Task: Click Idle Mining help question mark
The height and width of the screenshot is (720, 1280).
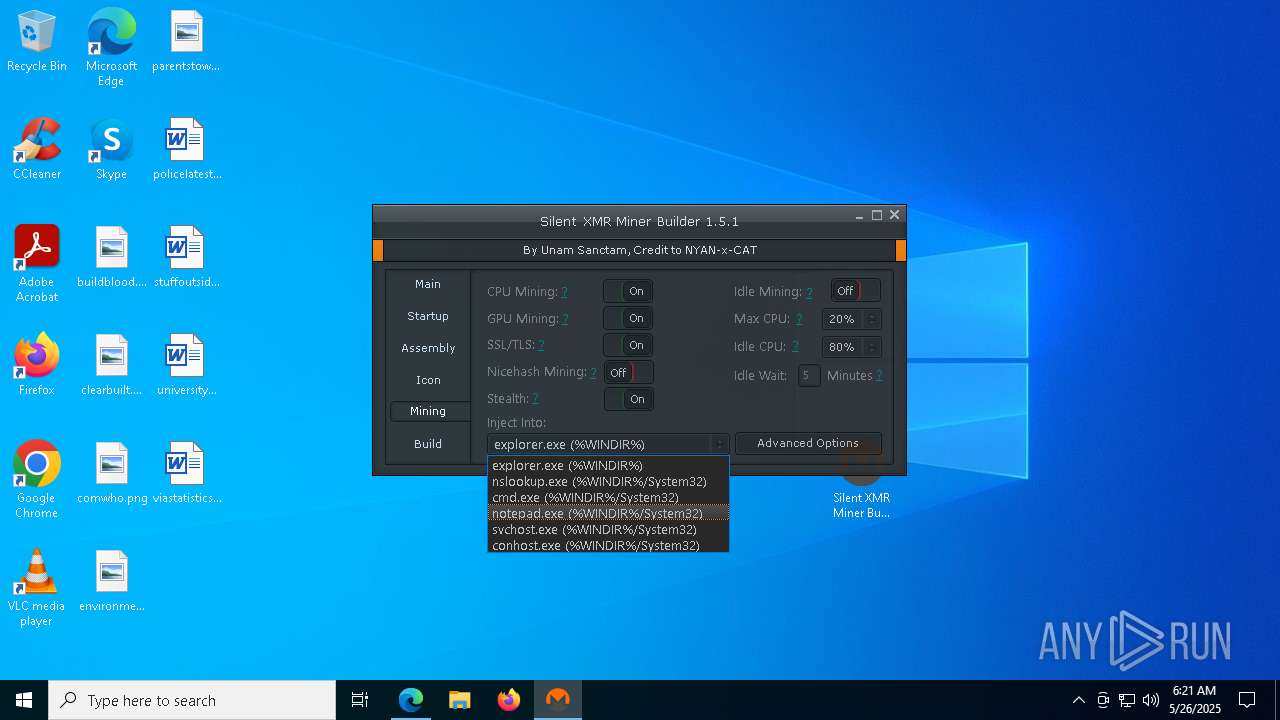Action: (x=809, y=292)
